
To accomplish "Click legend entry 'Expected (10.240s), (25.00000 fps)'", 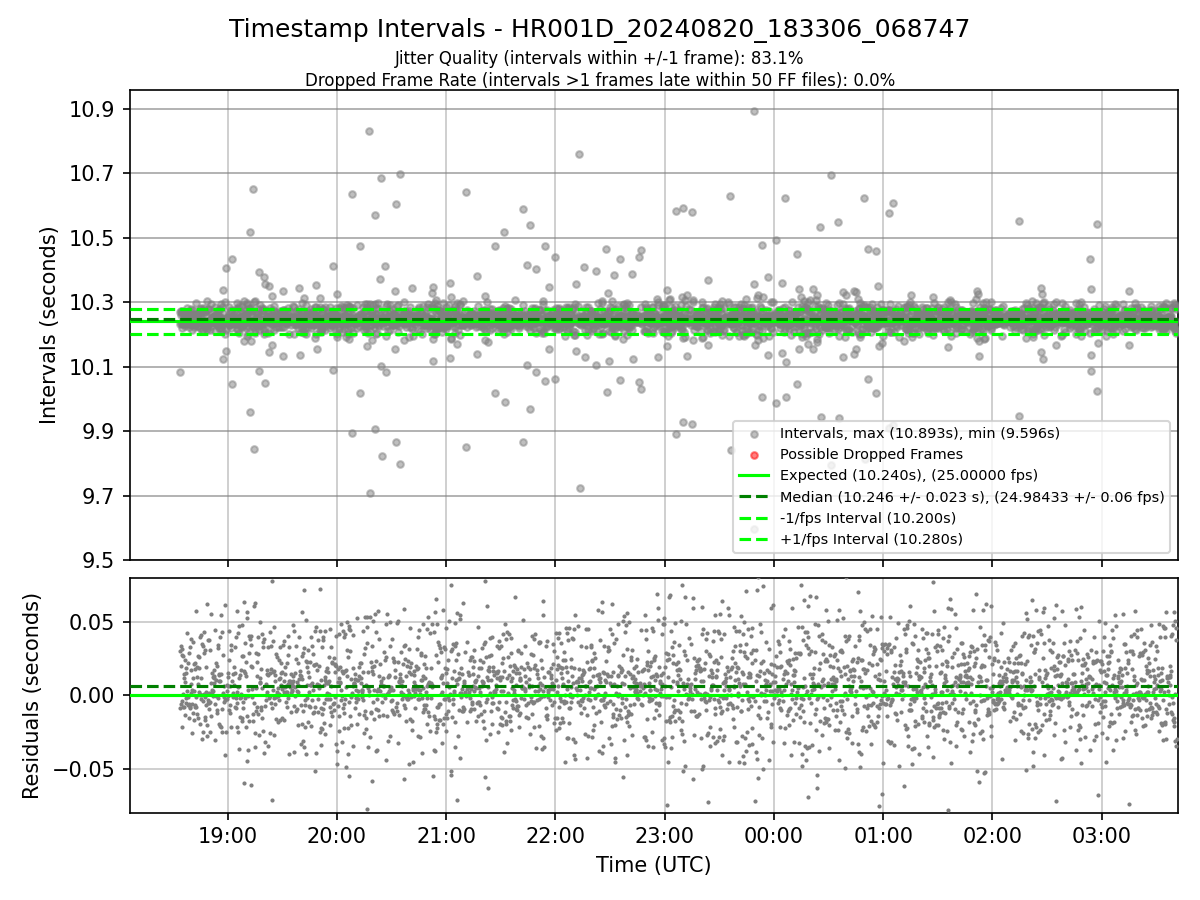I will coord(908,475).
